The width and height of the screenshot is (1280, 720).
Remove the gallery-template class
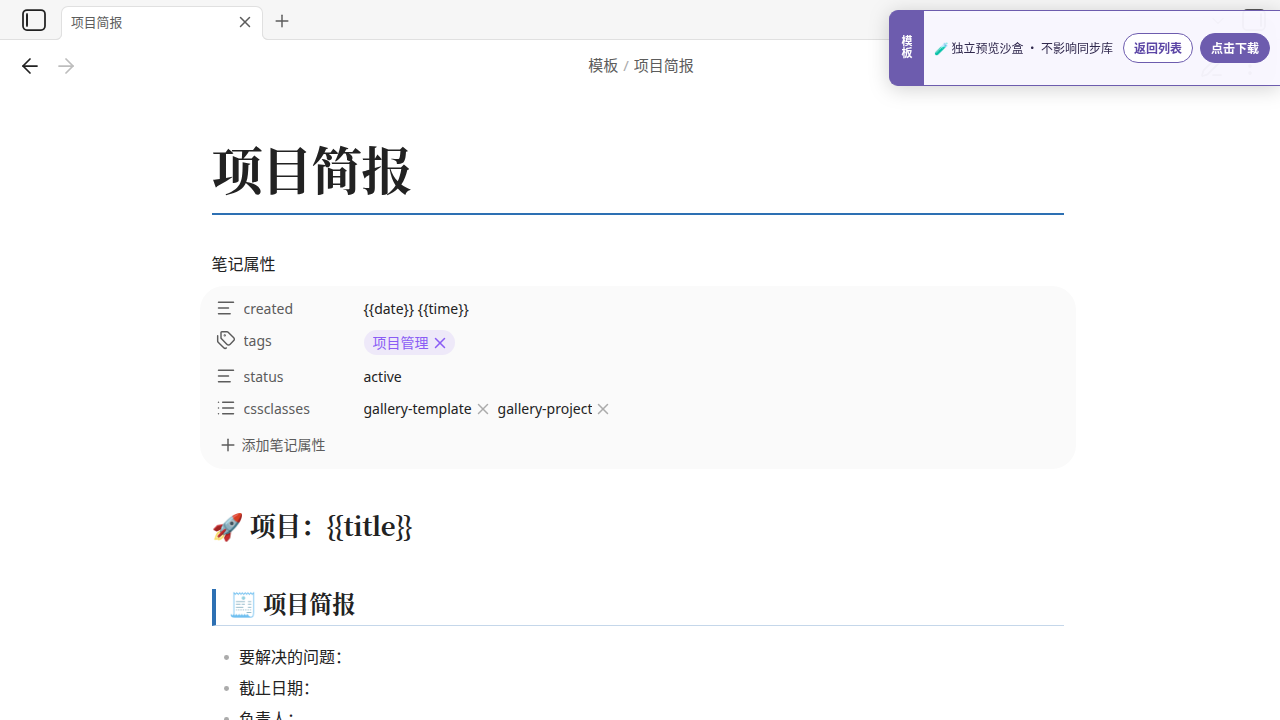pyautogui.click(x=483, y=409)
